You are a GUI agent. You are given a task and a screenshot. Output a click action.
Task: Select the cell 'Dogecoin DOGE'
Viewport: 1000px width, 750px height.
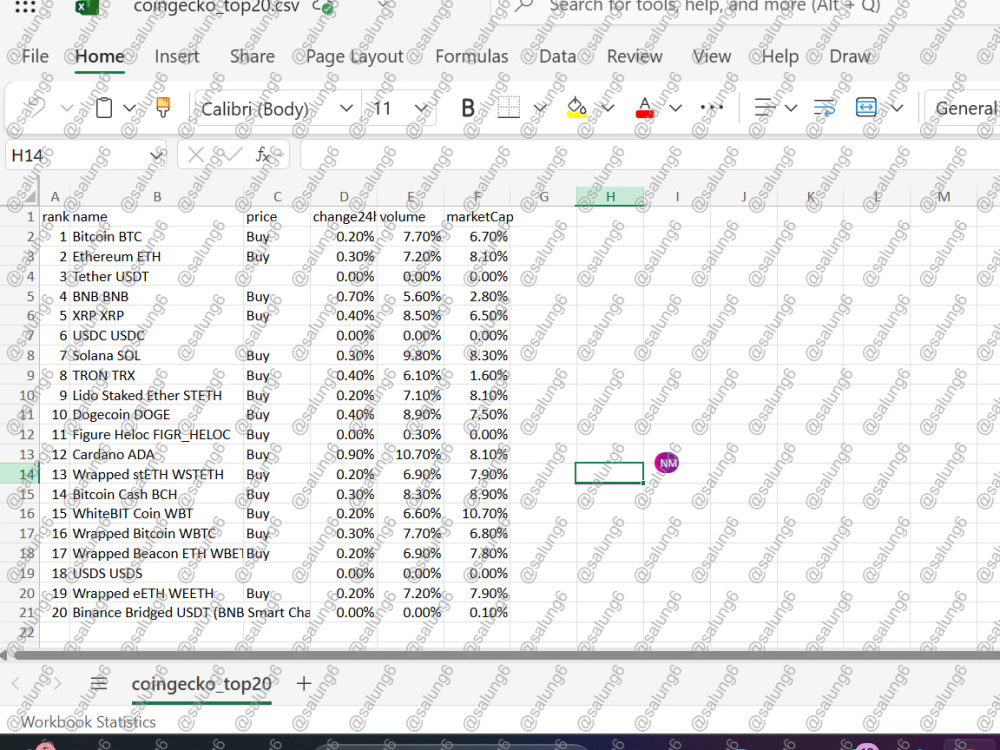click(157, 415)
